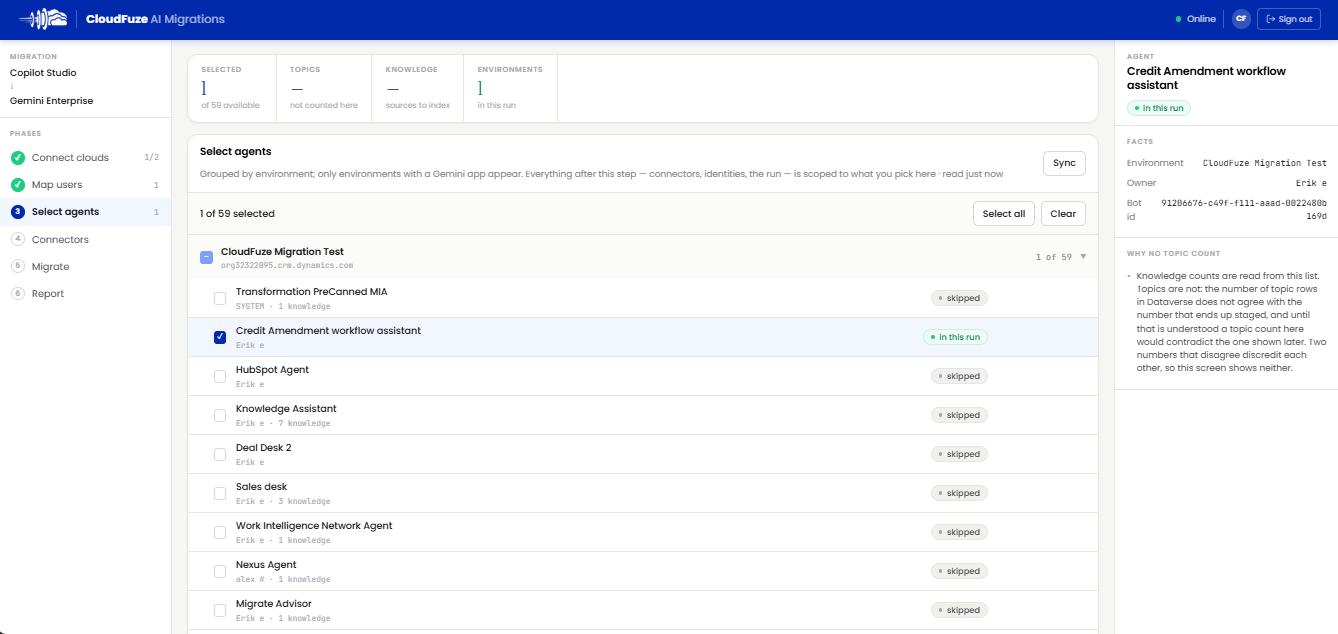Check the Transformation PreCanned MIA agent
The width and height of the screenshot is (1338, 634).
(x=220, y=298)
